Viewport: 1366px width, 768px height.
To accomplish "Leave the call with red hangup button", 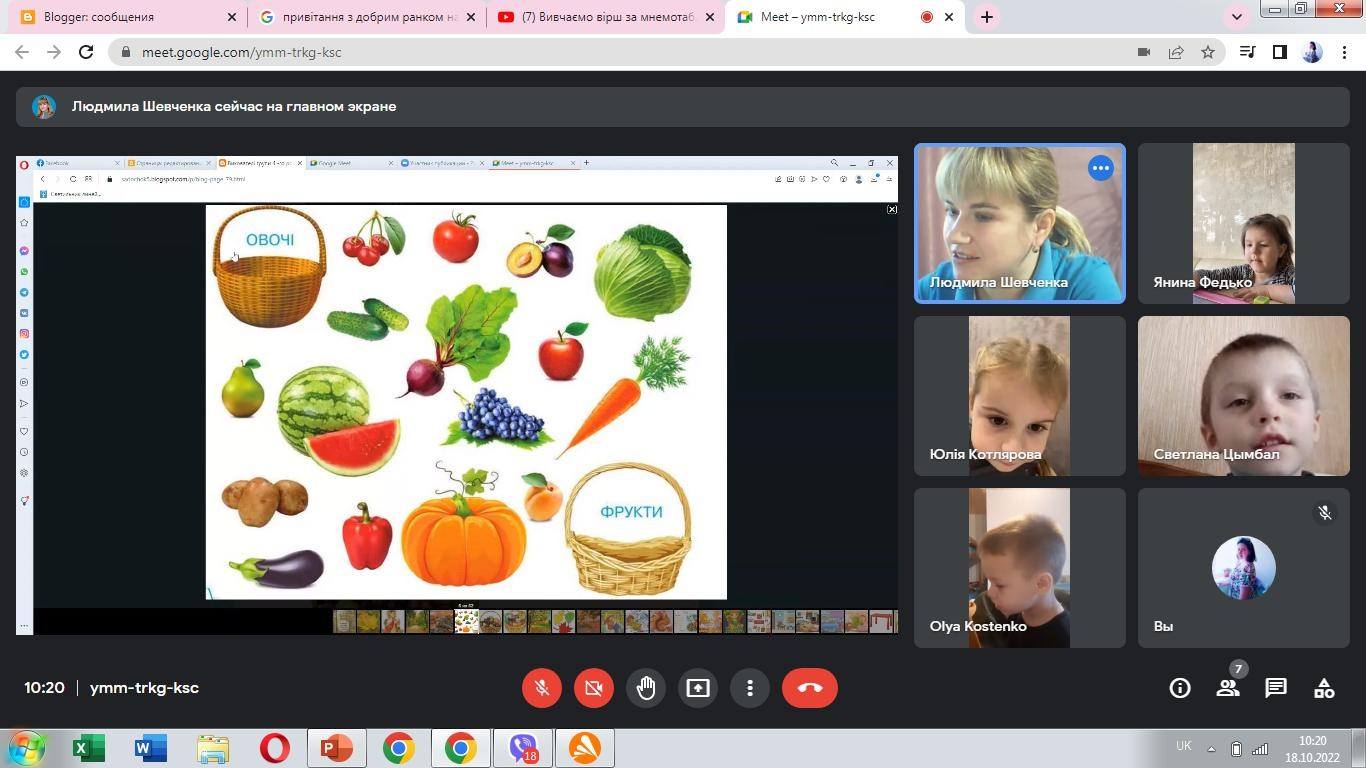I will coord(809,688).
